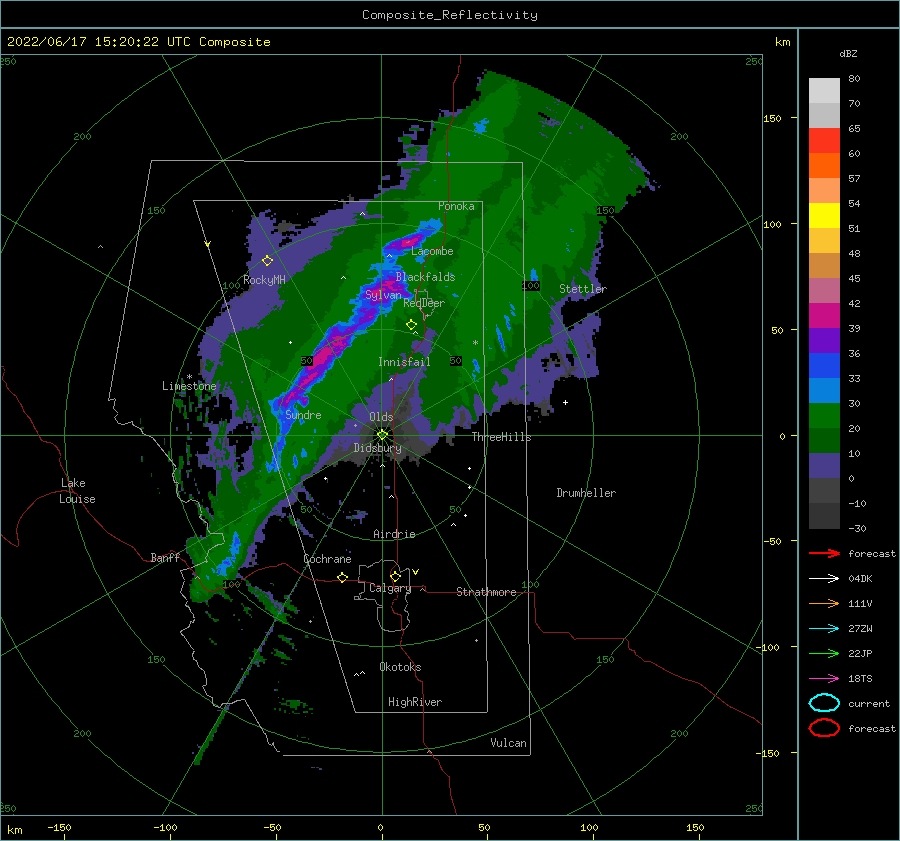Click the yellow diamond marker below RedDeer
This screenshot has width=900, height=841.
[x=411, y=325]
